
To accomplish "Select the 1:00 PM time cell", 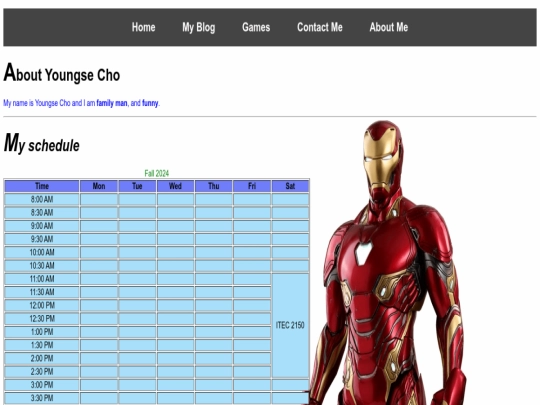I will (x=42, y=332).
